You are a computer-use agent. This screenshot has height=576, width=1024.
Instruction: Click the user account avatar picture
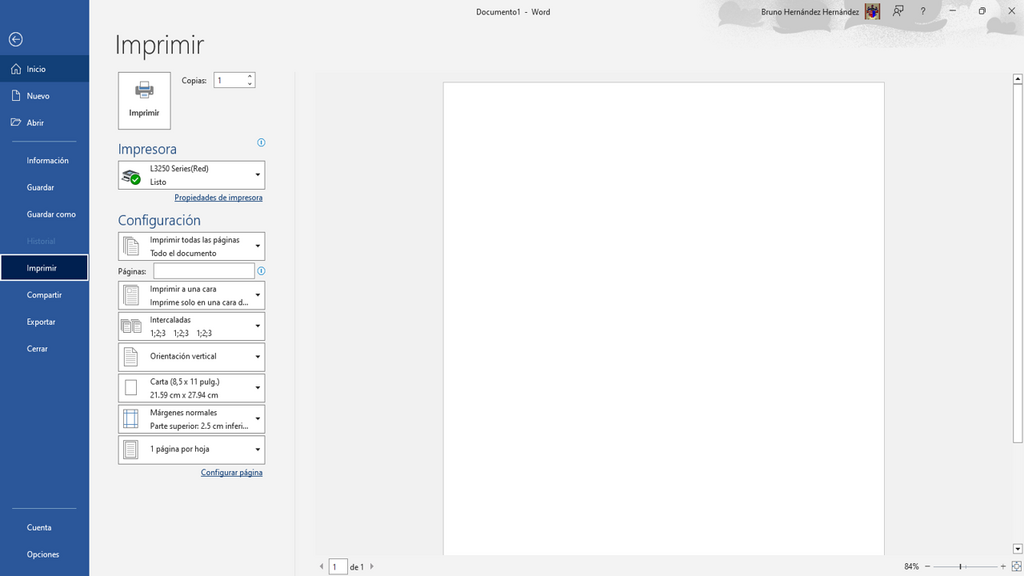tap(872, 11)
